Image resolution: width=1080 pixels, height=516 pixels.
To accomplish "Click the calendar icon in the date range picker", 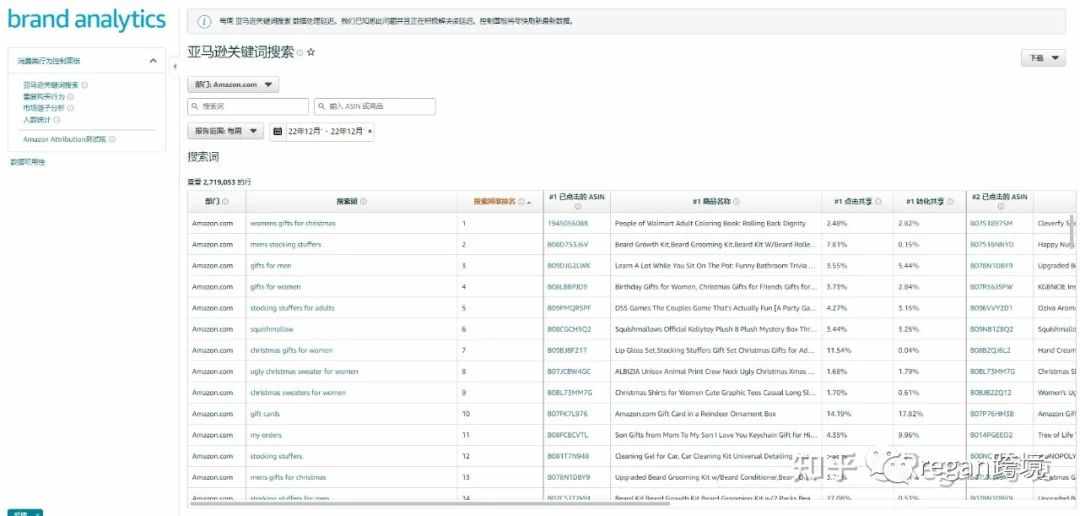I will coord(277,131).
